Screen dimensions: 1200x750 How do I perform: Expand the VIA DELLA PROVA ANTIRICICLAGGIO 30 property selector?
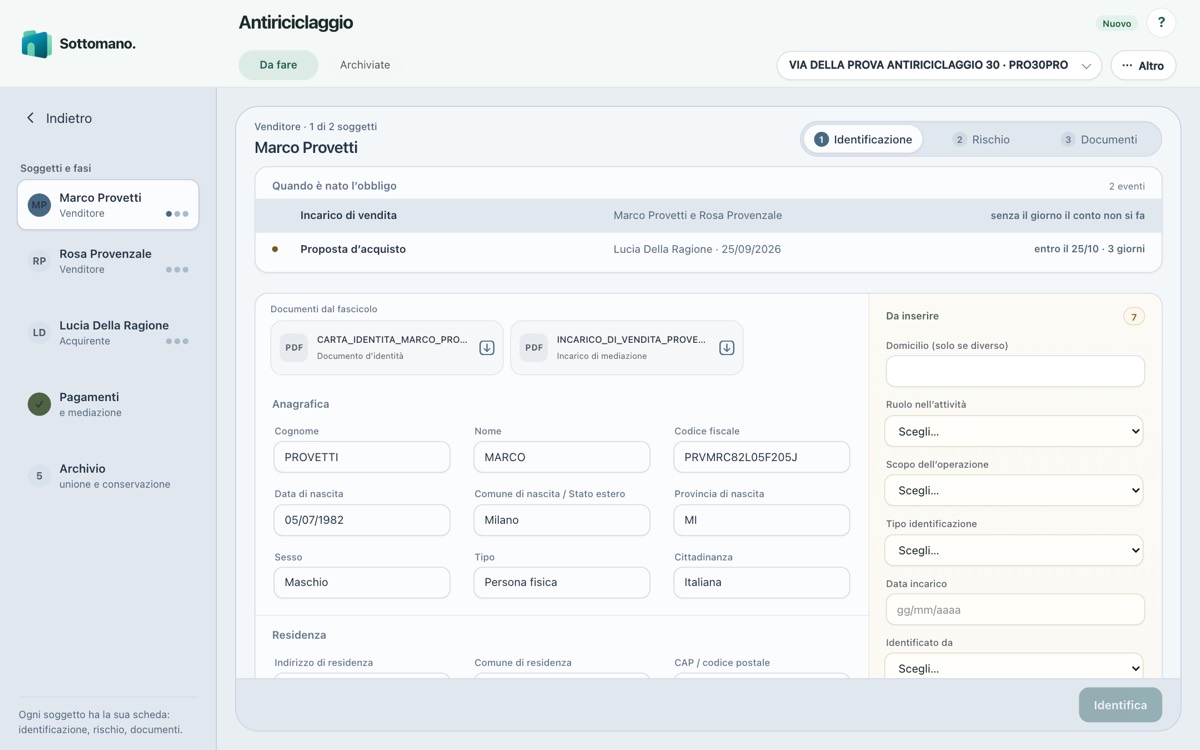coord(939,65)
